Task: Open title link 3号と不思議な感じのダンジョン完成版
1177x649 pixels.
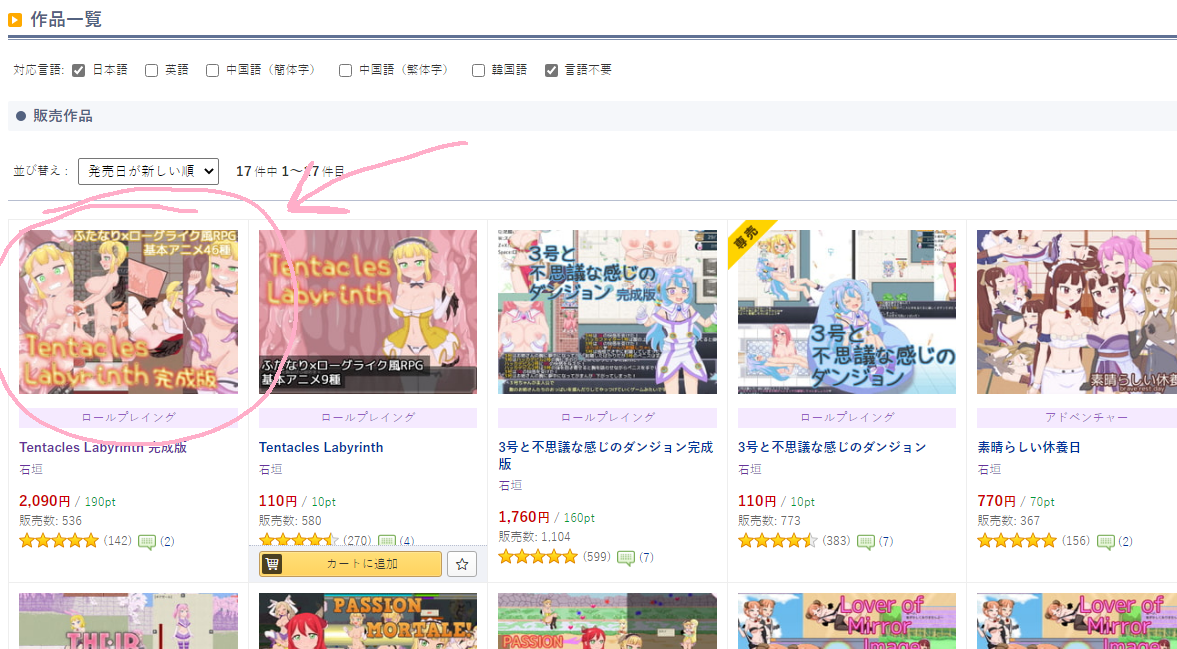Action: (606, 455)
